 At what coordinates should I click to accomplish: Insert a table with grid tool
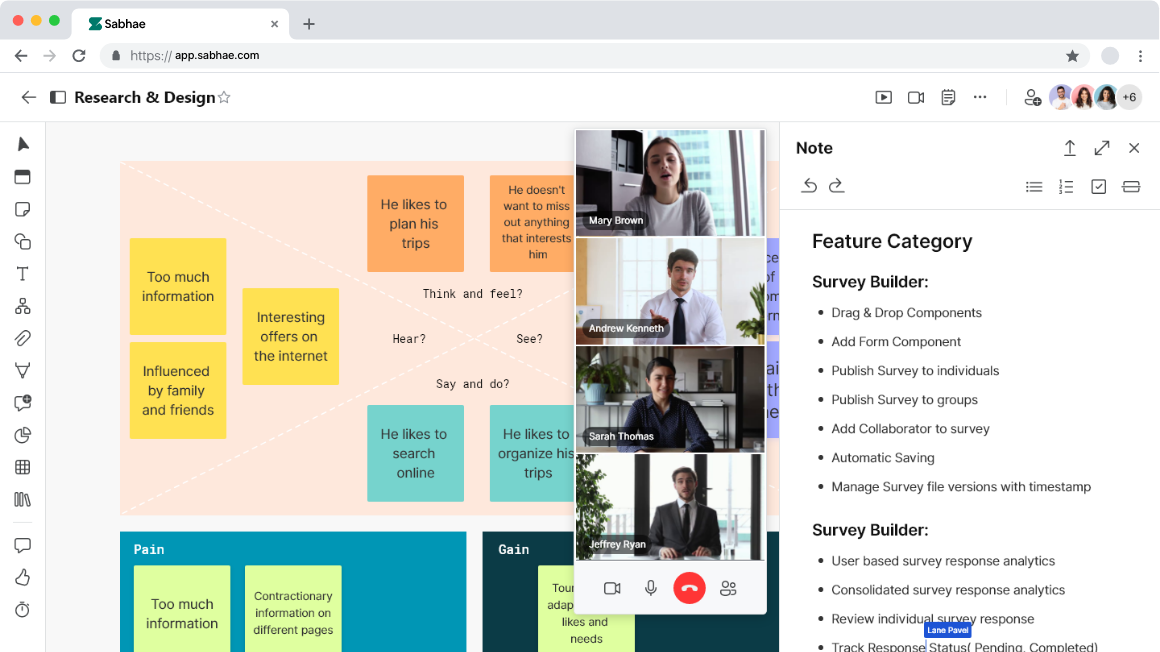coord(23,467)
